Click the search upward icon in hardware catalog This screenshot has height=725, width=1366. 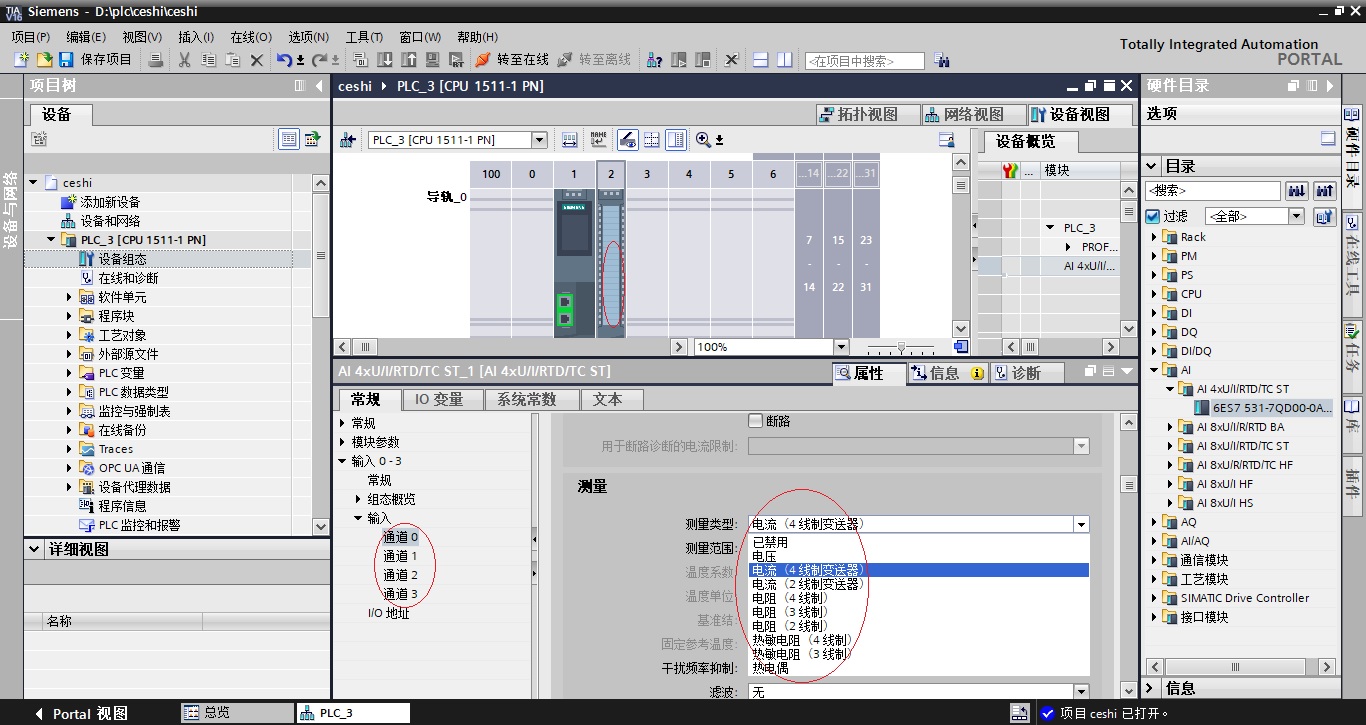click(x=1324, y=190)
